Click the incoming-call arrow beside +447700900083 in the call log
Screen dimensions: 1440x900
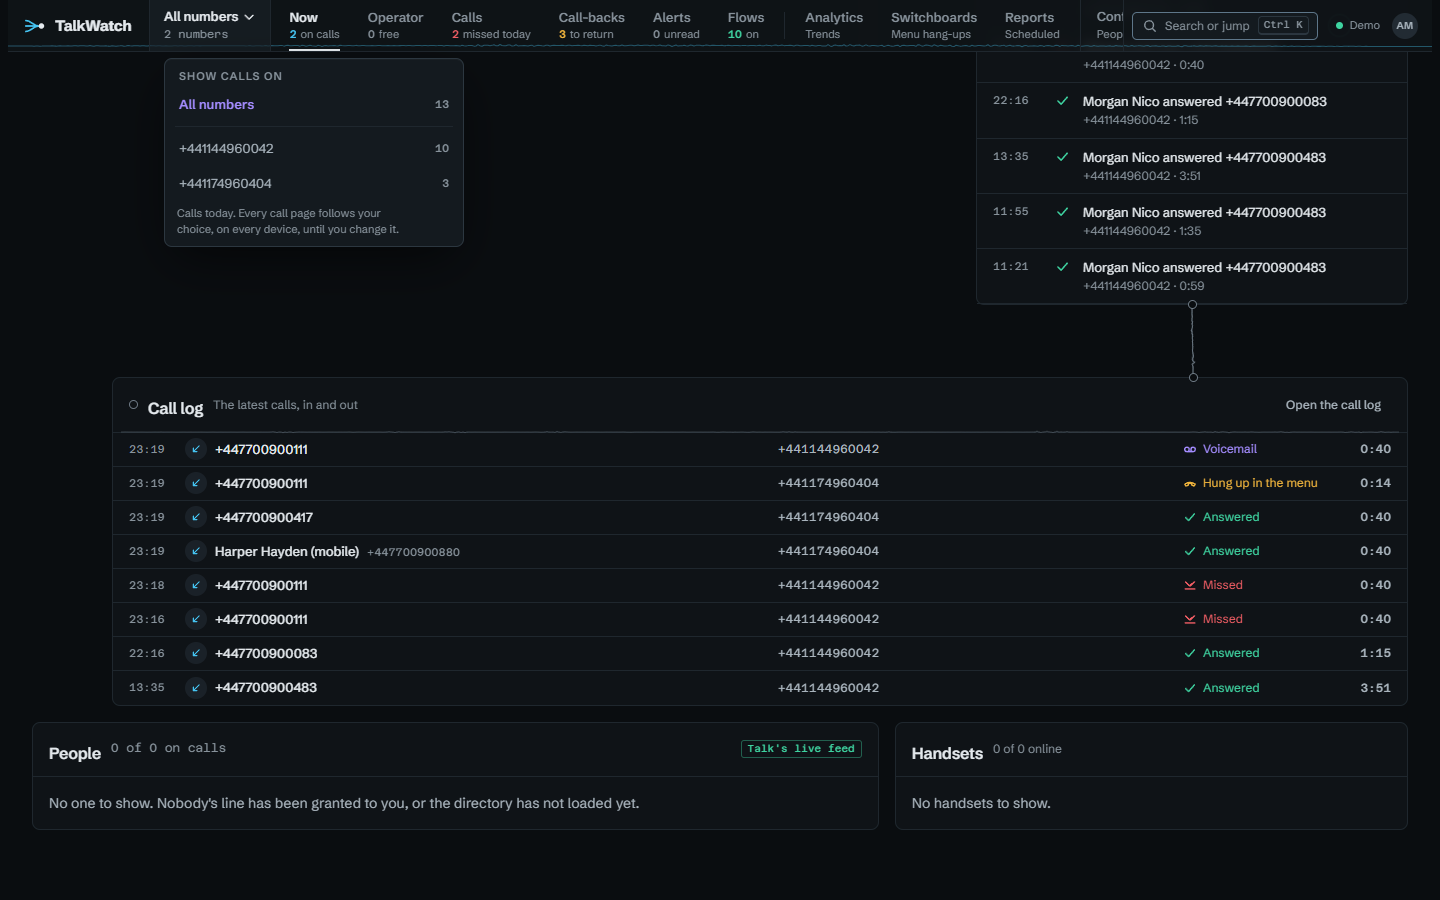click(196, 653)
